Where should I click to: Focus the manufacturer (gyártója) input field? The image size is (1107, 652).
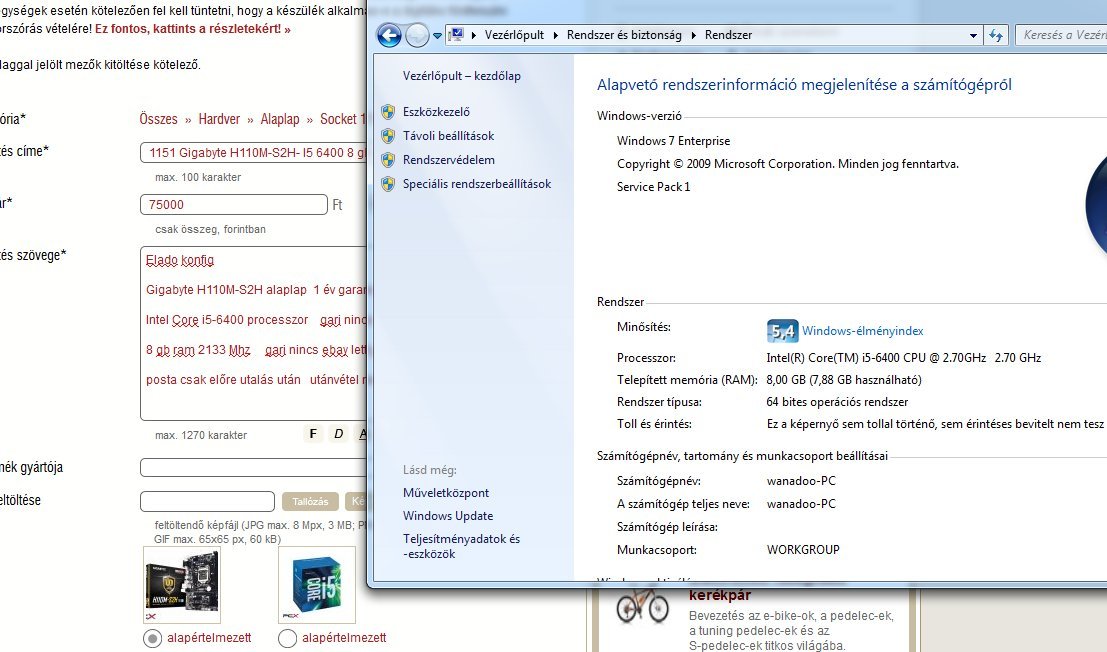[x=253, y=467]
